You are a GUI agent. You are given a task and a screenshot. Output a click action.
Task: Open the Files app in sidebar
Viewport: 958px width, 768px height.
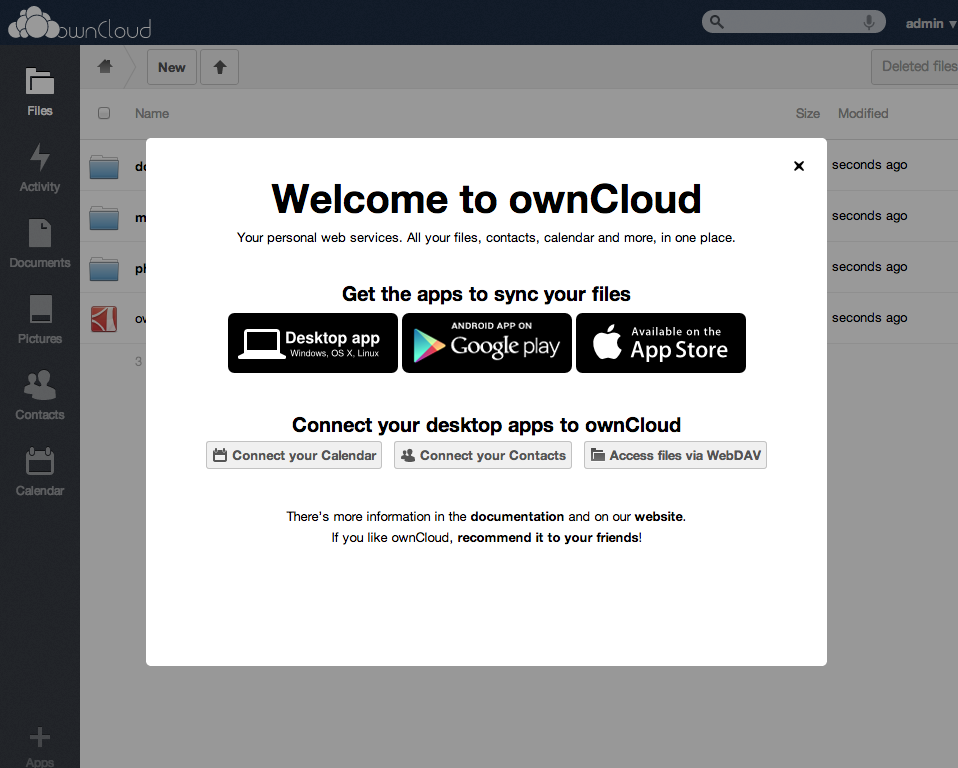point(40,92)
